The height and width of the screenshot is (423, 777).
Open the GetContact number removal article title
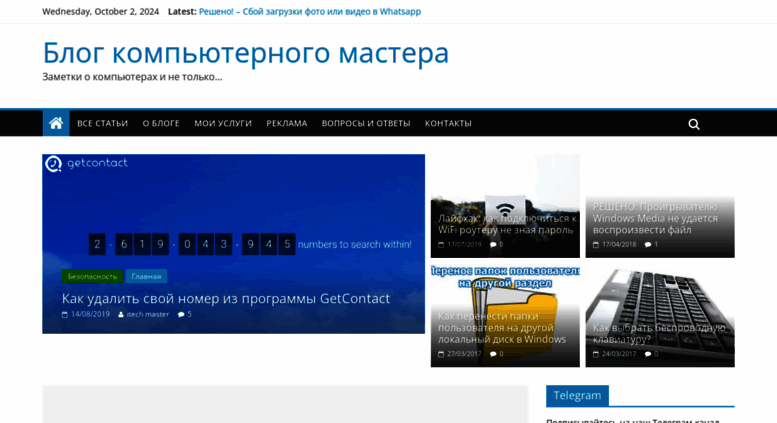pyautogui.click(x=226, y=298)
